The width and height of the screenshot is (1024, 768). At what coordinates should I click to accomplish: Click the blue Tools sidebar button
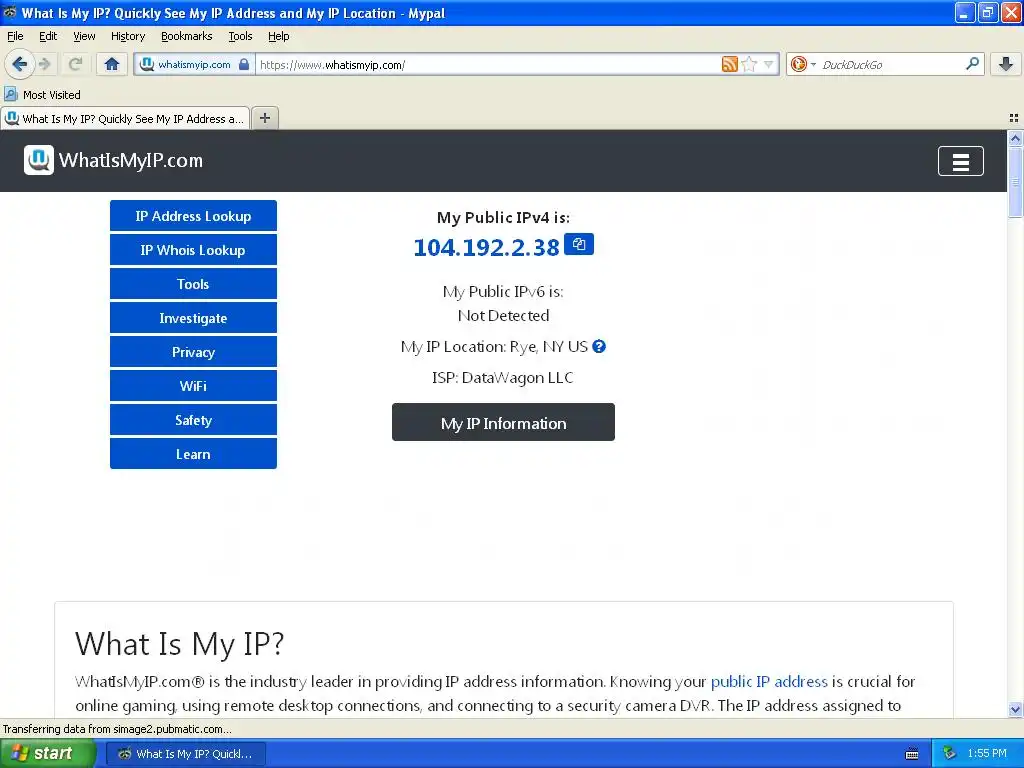[x=193, y=284]
